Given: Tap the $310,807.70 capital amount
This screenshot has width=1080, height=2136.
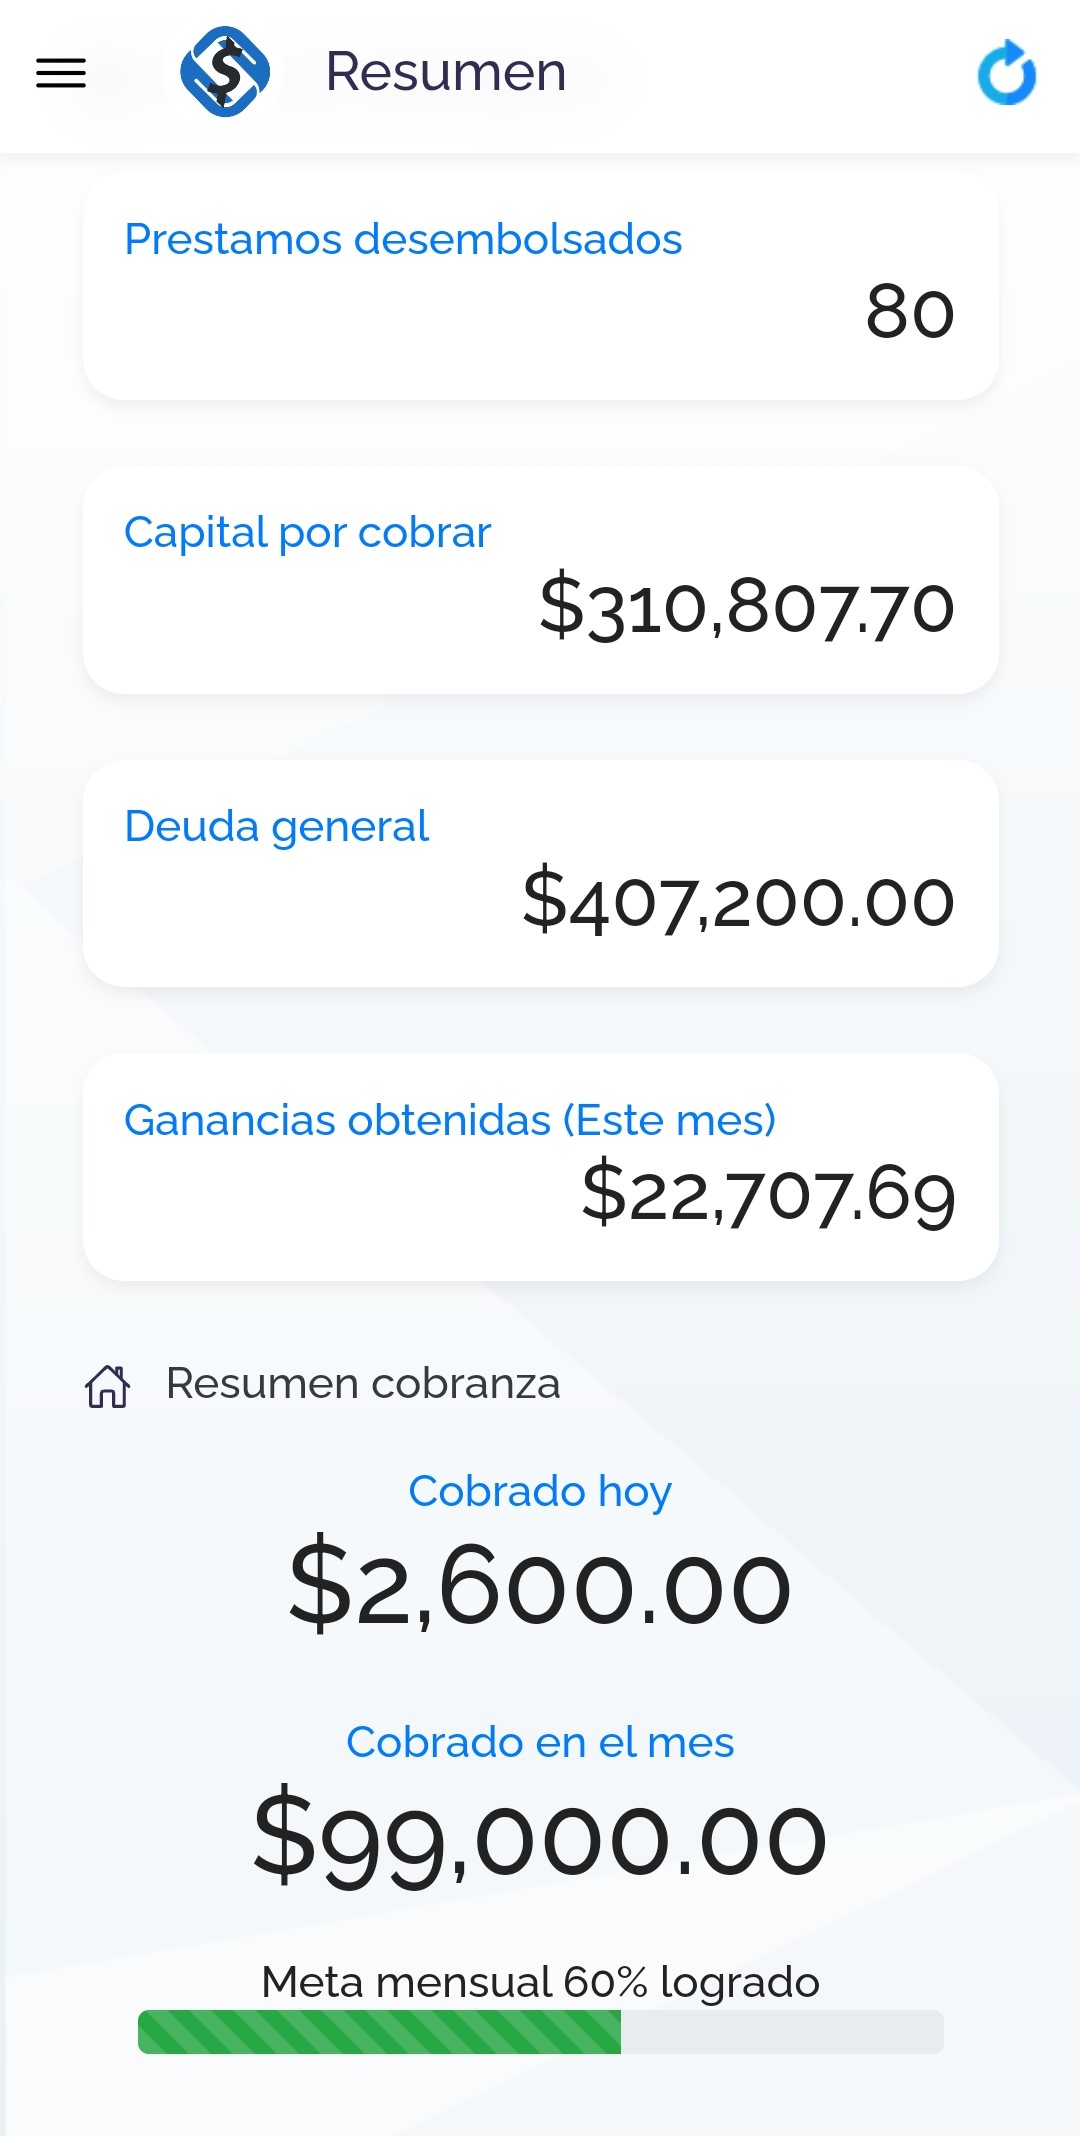Looking at the screenshot, I should (x=747, y=606).
